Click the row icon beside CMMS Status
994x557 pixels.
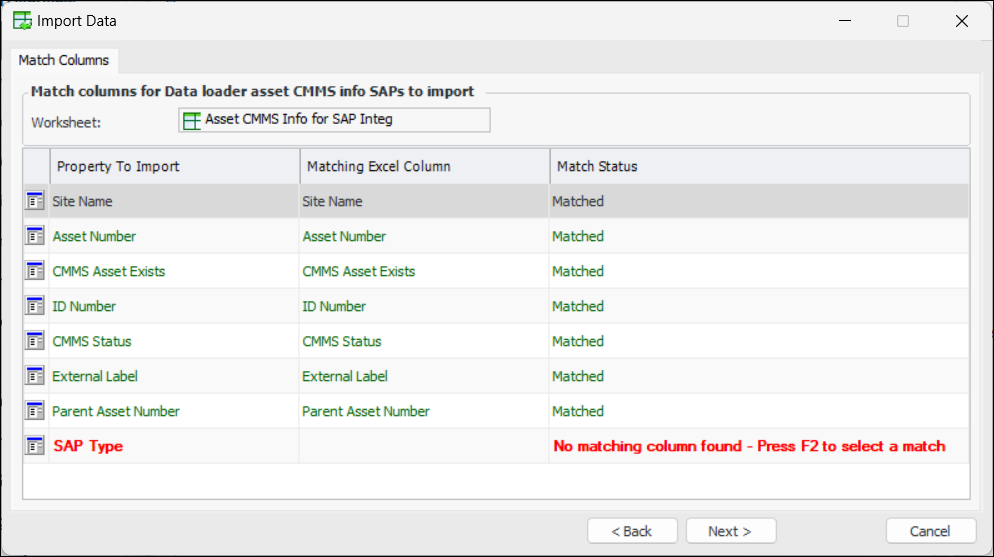tap(35, 341)
